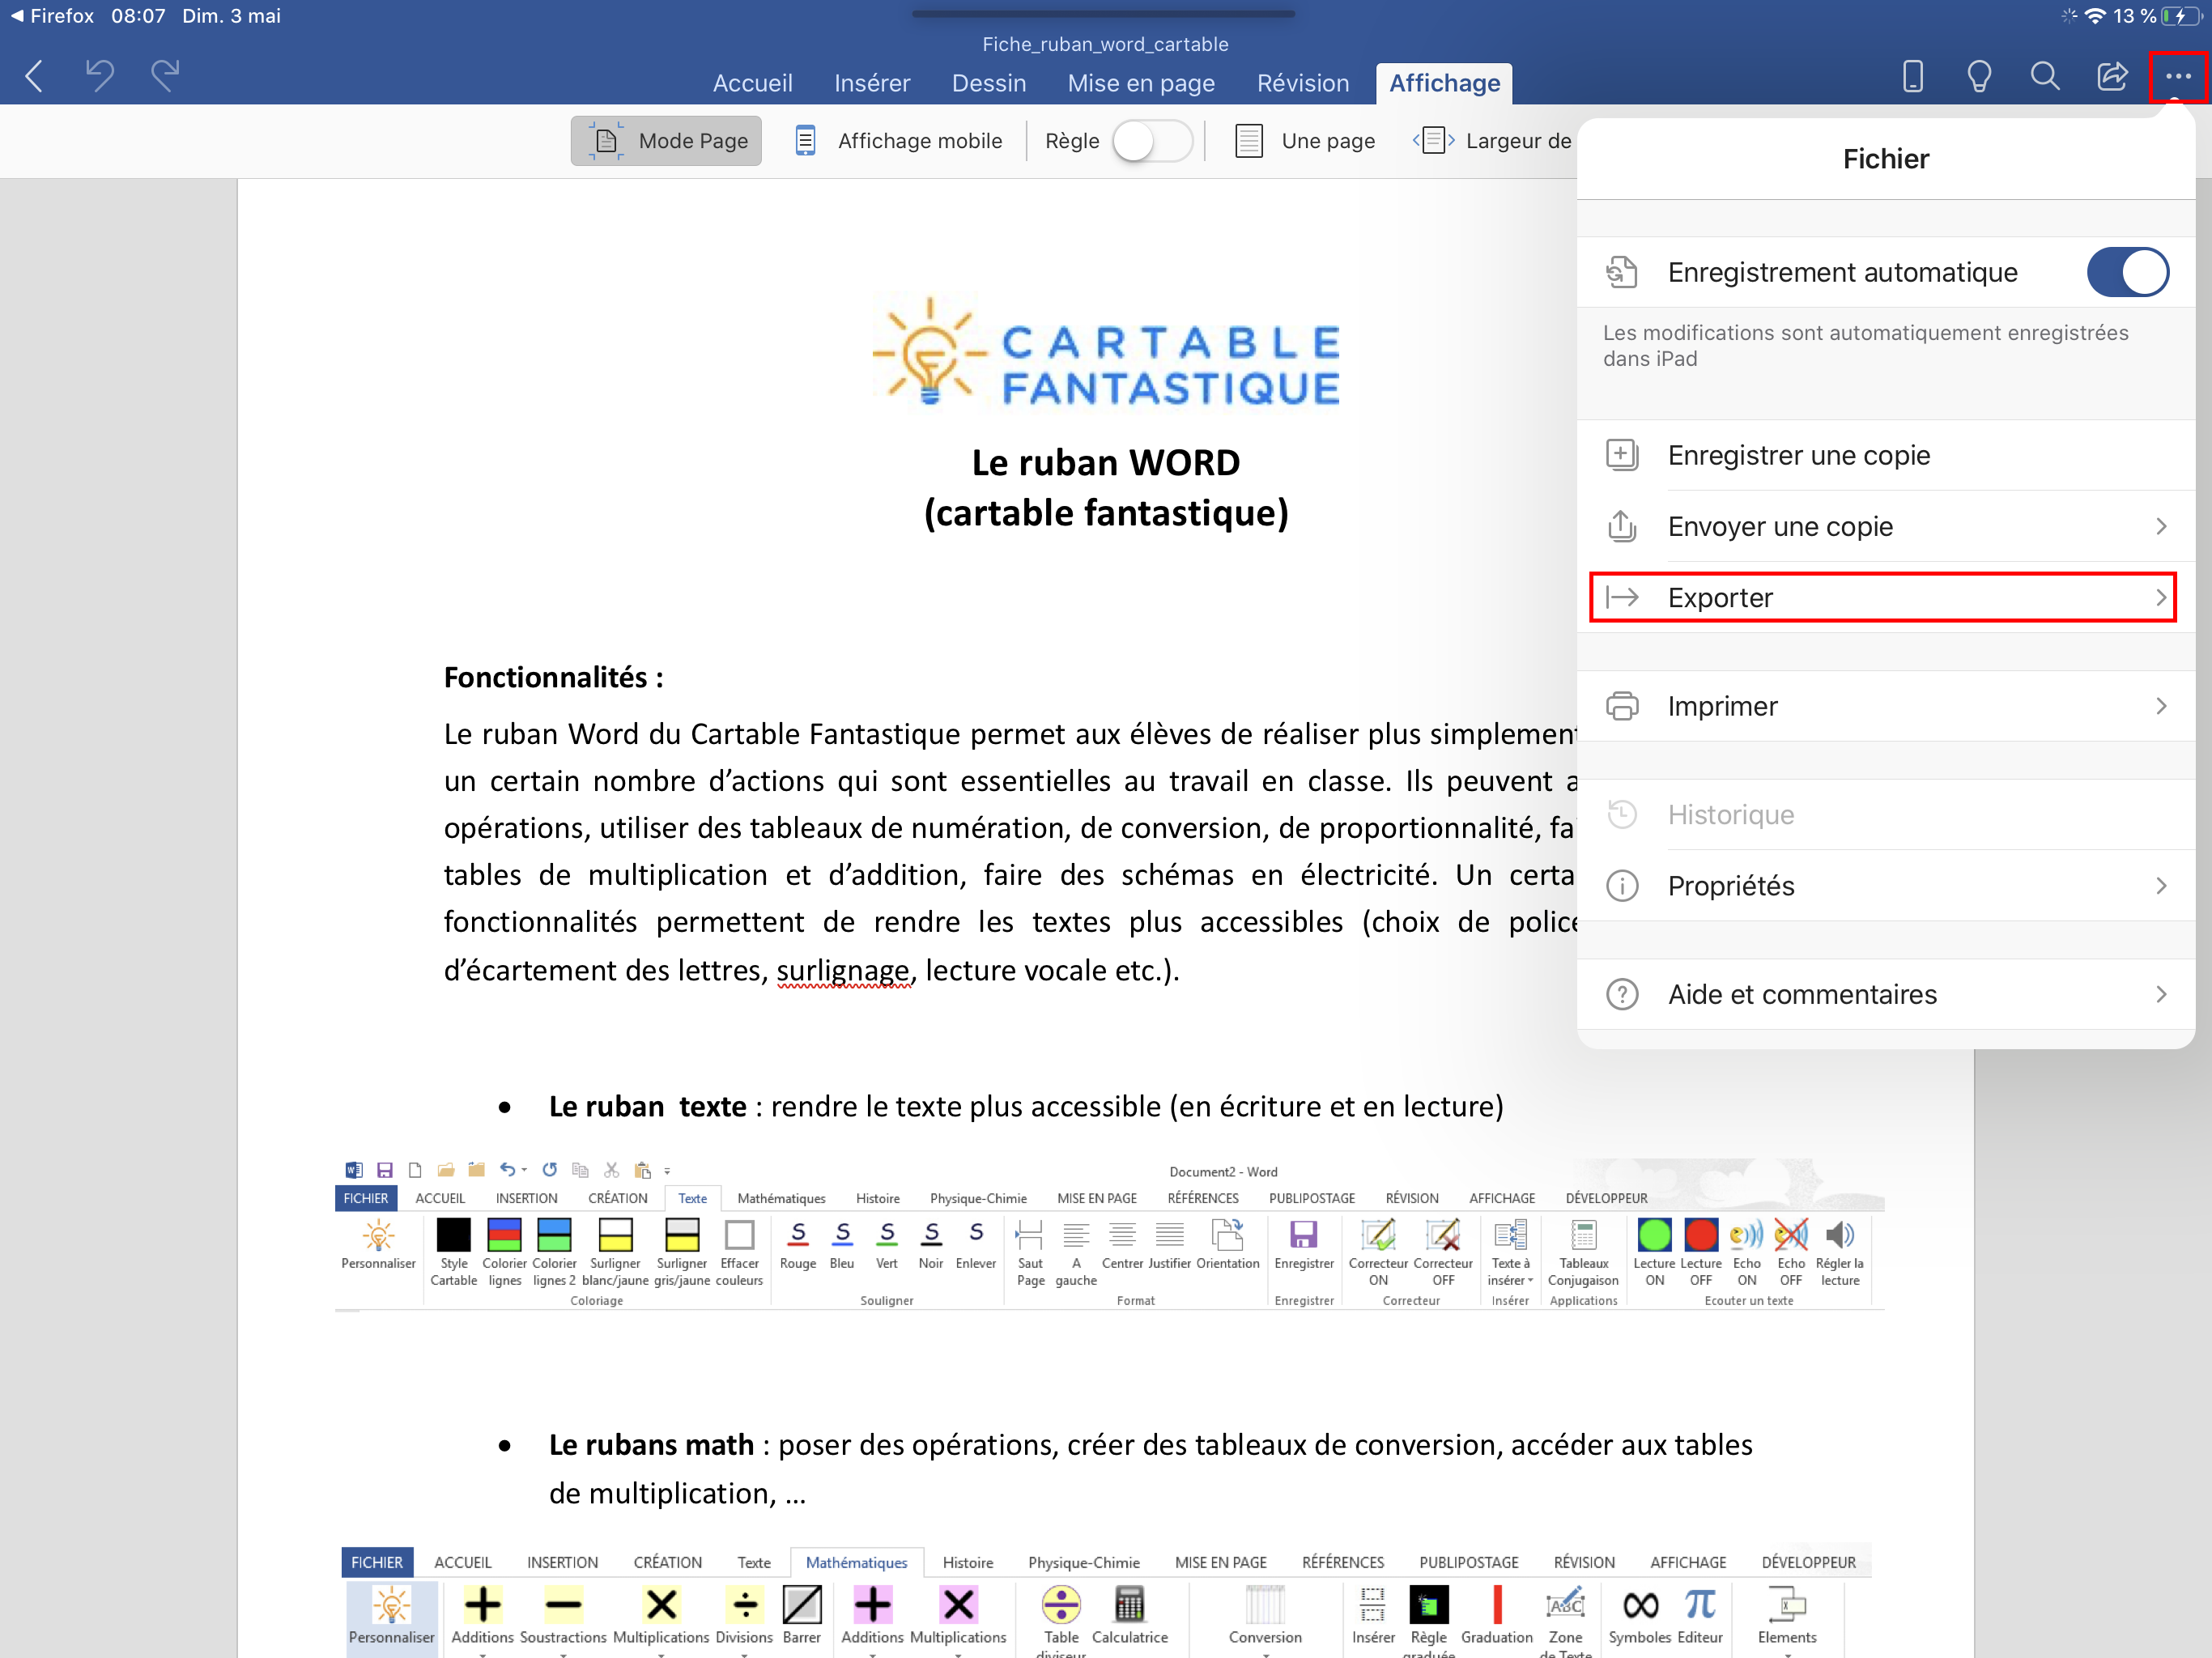This screenshot has height=1658, width=2212.
Task: Open search with the magnifier icon
Action: (x=2045, y=76)
